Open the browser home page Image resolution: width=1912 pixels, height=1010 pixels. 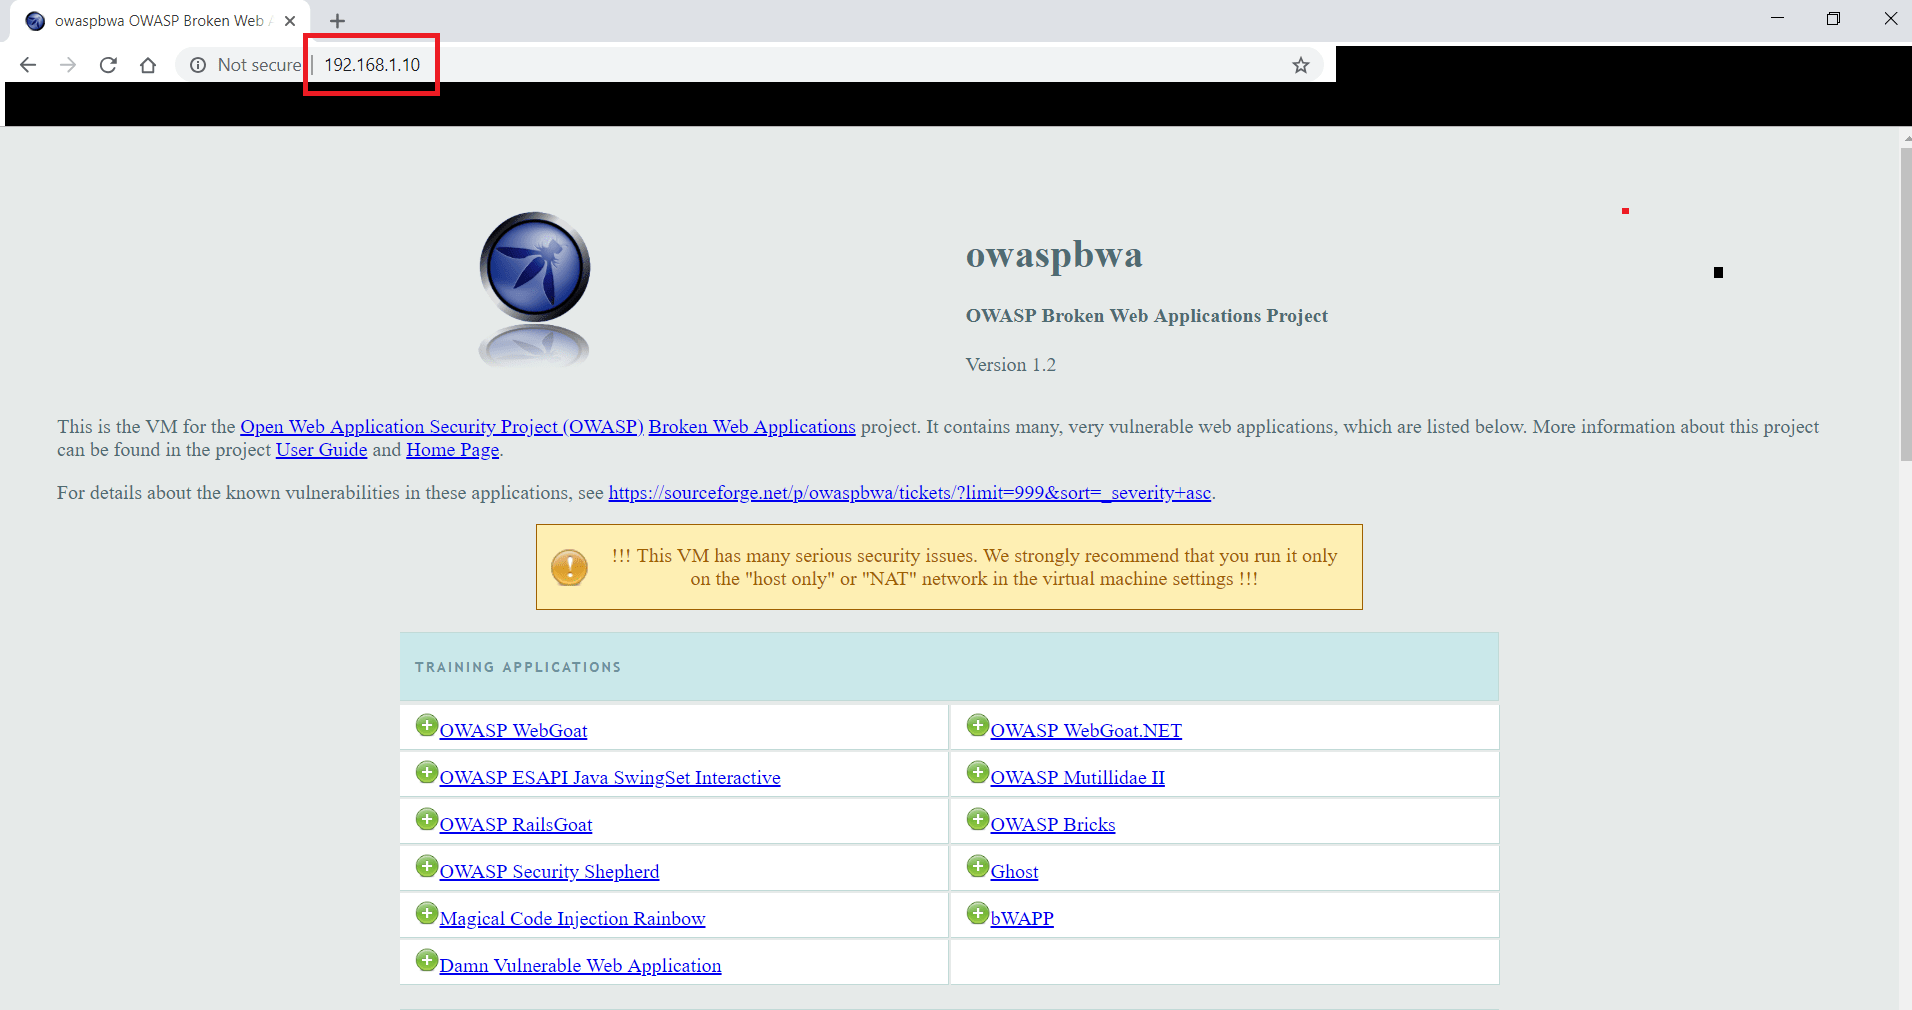pyautogui.click(x=148, y=64)
